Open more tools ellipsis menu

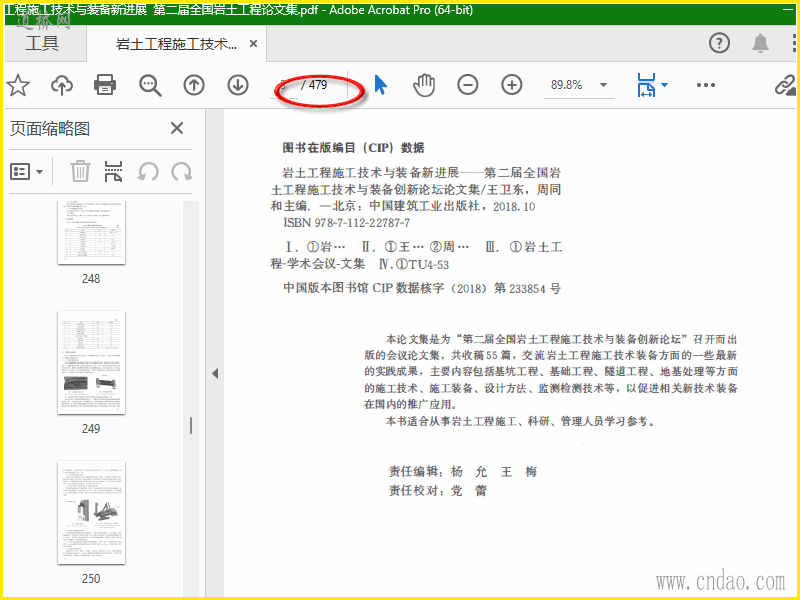click(x=706, y=85)
